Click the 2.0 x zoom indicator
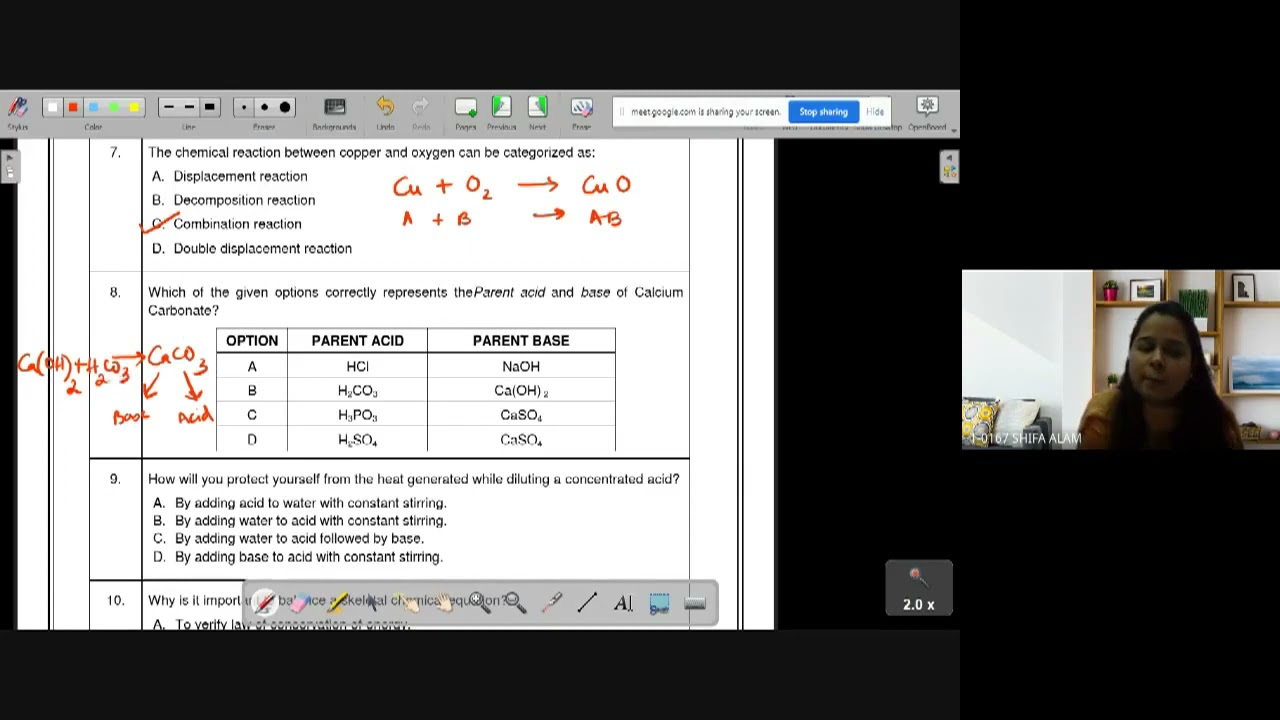Image resolution: width=1280 pixels, height=720 pixels. 919,588
